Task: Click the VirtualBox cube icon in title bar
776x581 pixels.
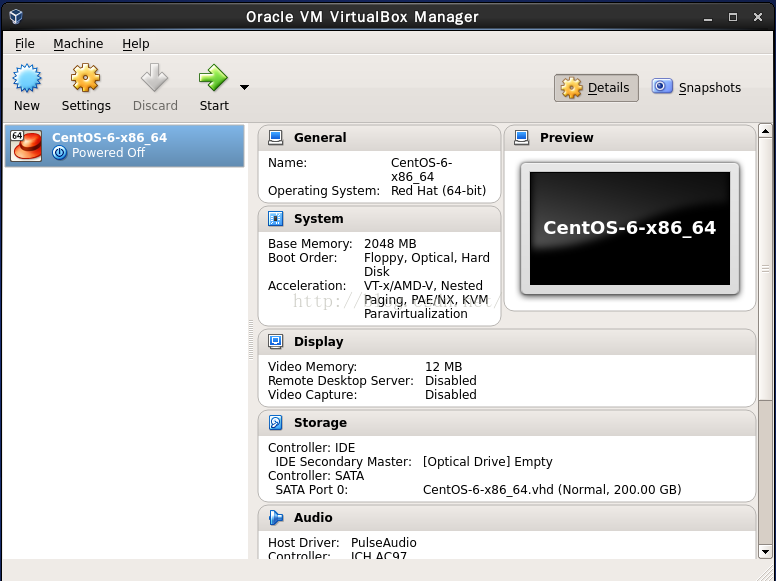Action: [16, 17]
